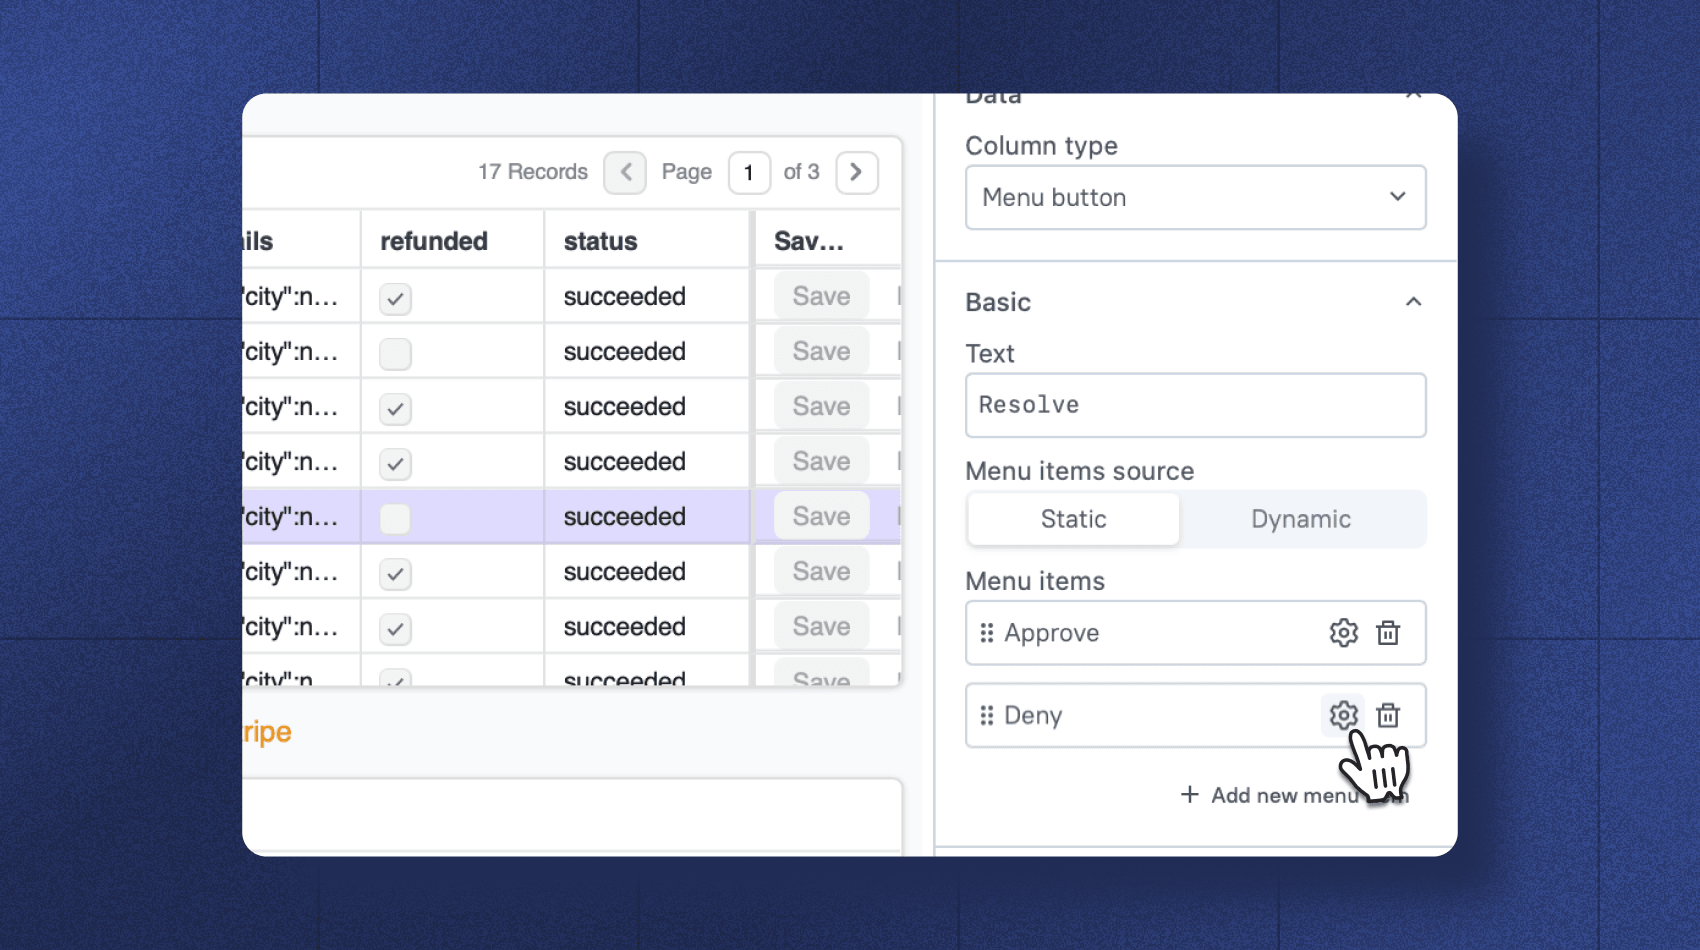The height and width of the screenshot is (950, 1700).
Task: Delete the Deny menu item
Action: point(1389,715)
